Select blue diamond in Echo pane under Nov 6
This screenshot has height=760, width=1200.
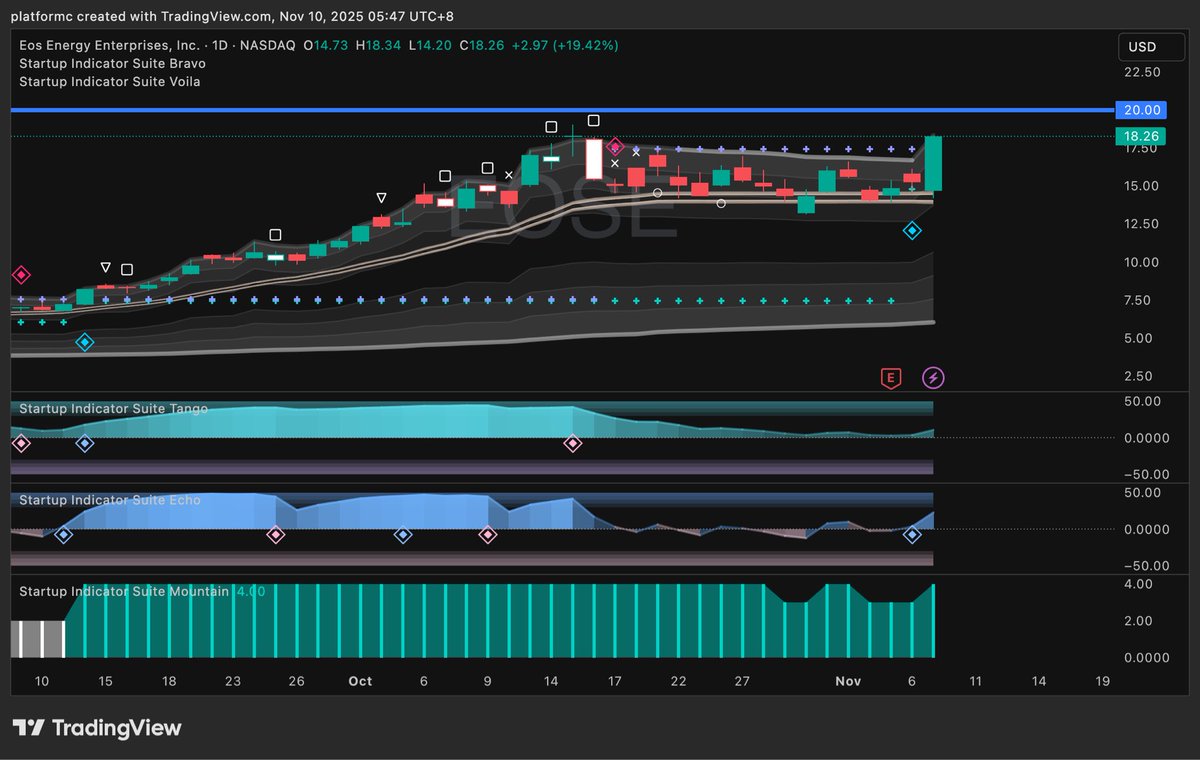click(x=912, y=535)
